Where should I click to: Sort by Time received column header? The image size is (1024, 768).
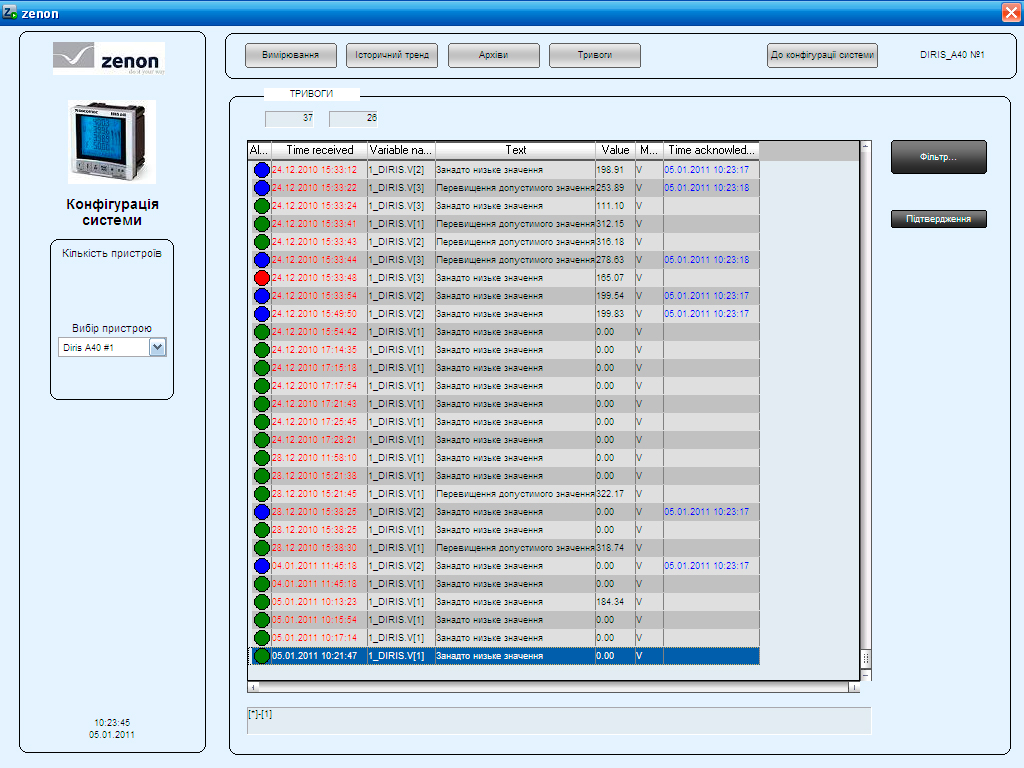pyautogui.click(x=319, y=150)
